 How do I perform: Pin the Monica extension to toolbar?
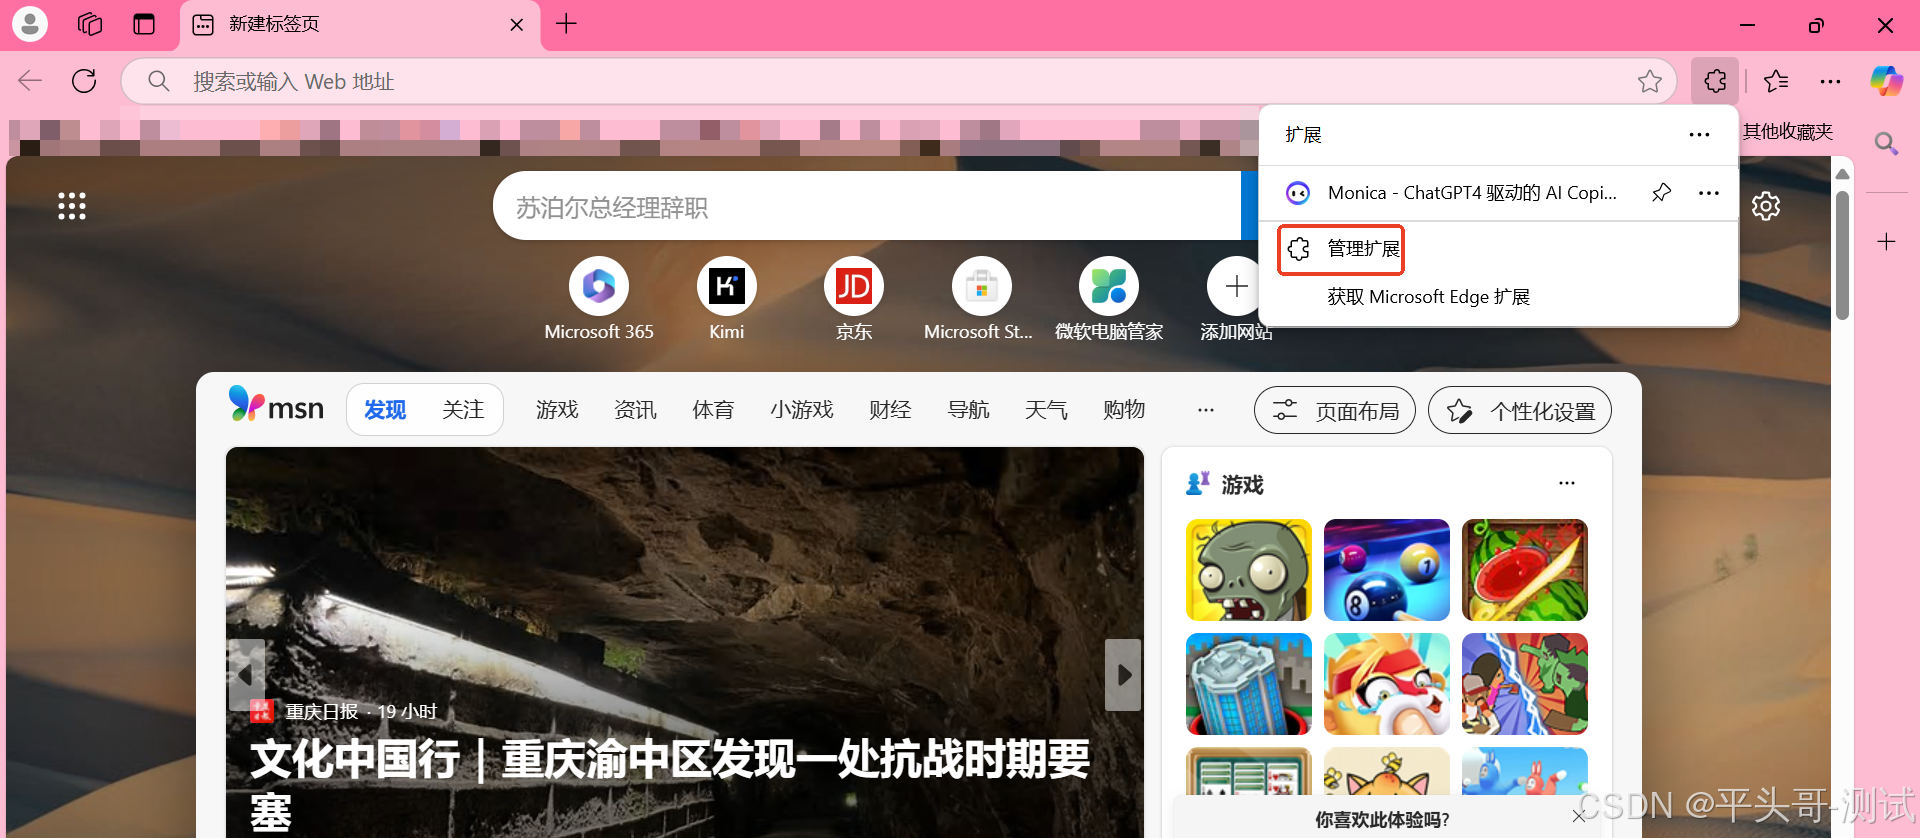1661,193
